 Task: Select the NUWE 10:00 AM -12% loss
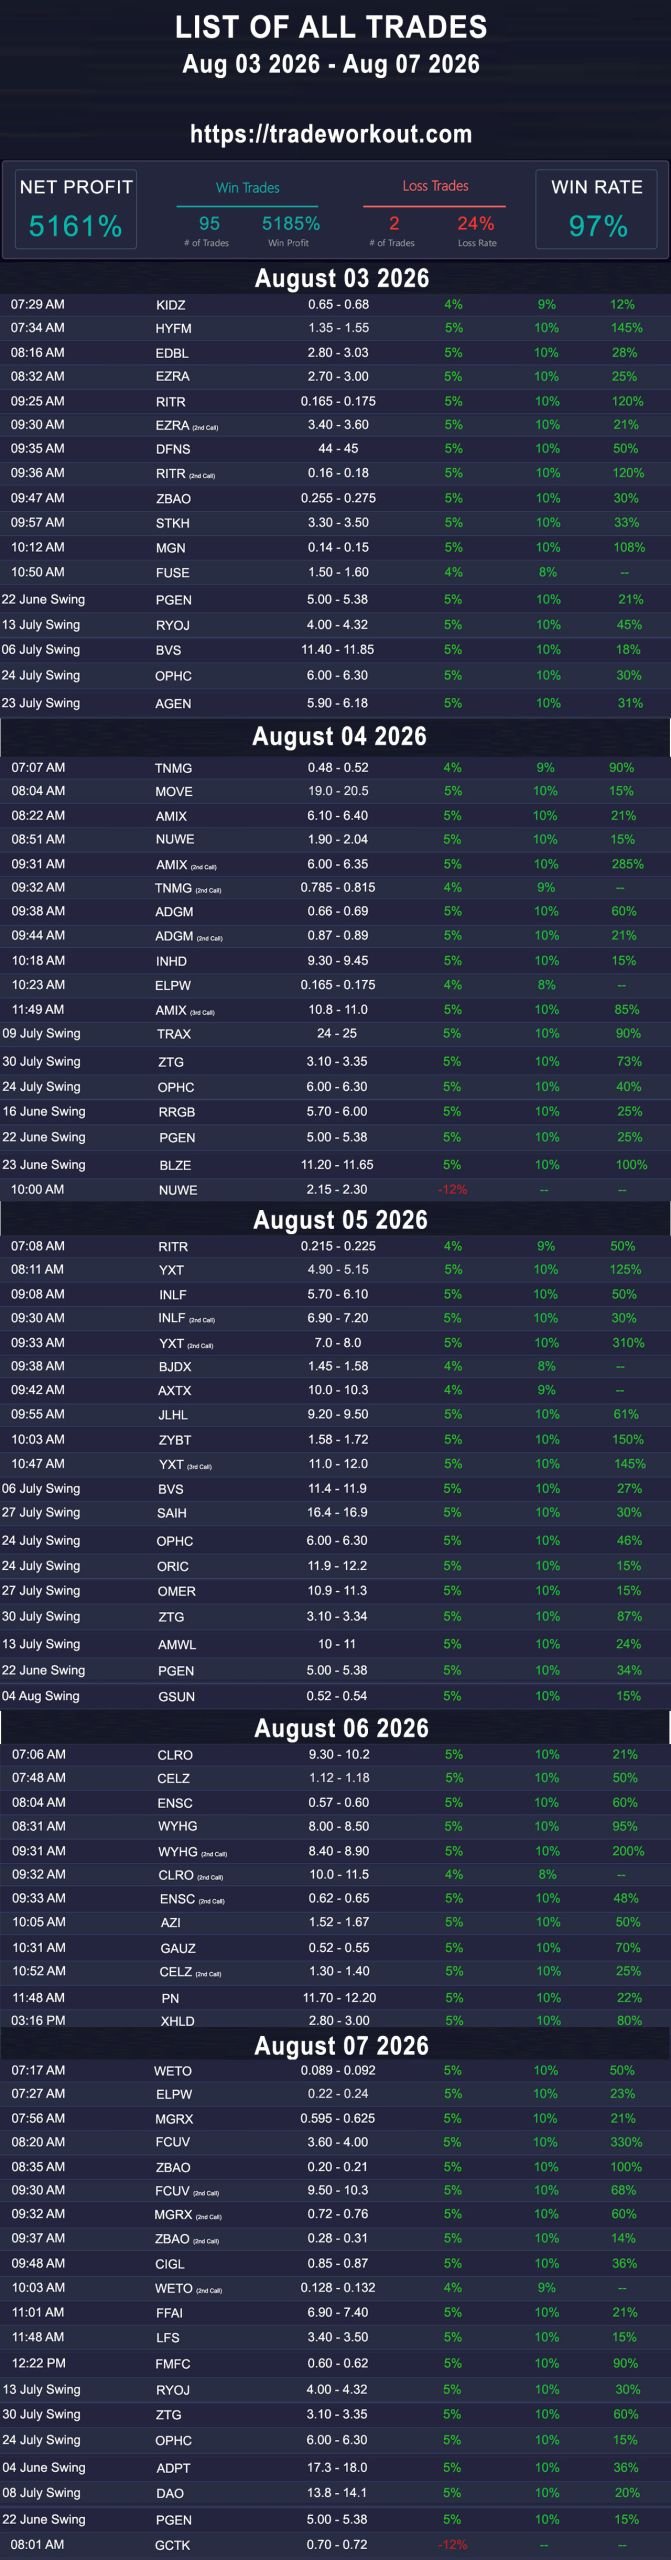coord(452,1190)
